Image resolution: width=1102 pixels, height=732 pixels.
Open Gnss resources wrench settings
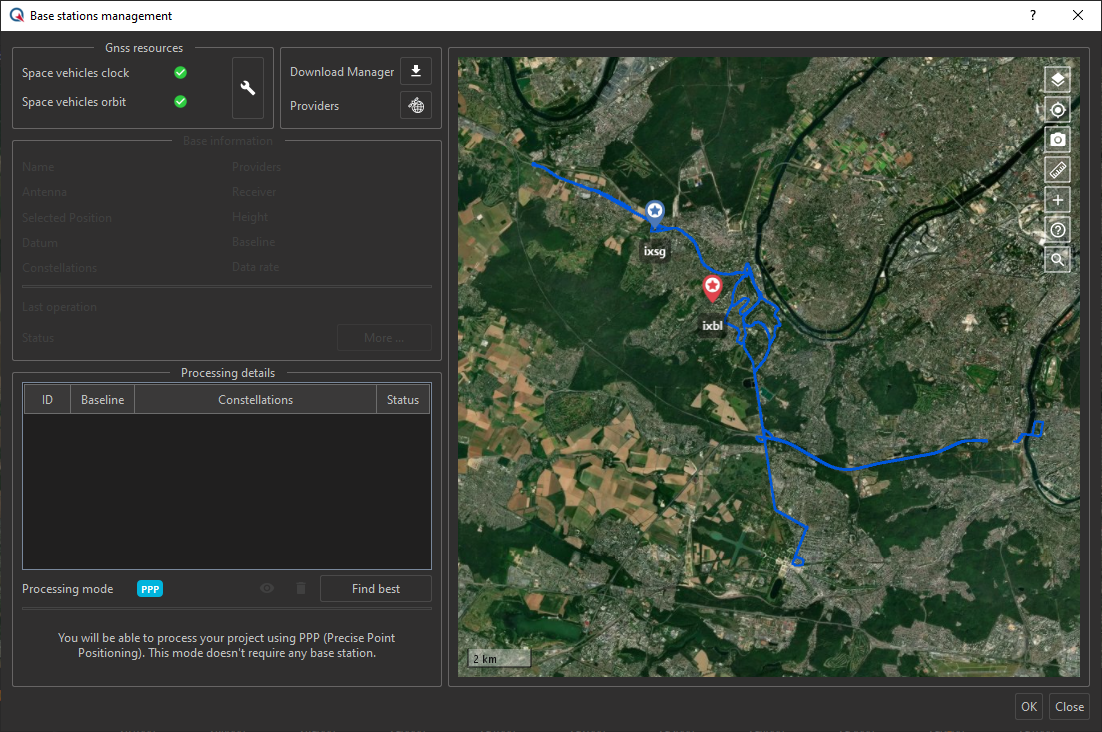pos(248,88)
